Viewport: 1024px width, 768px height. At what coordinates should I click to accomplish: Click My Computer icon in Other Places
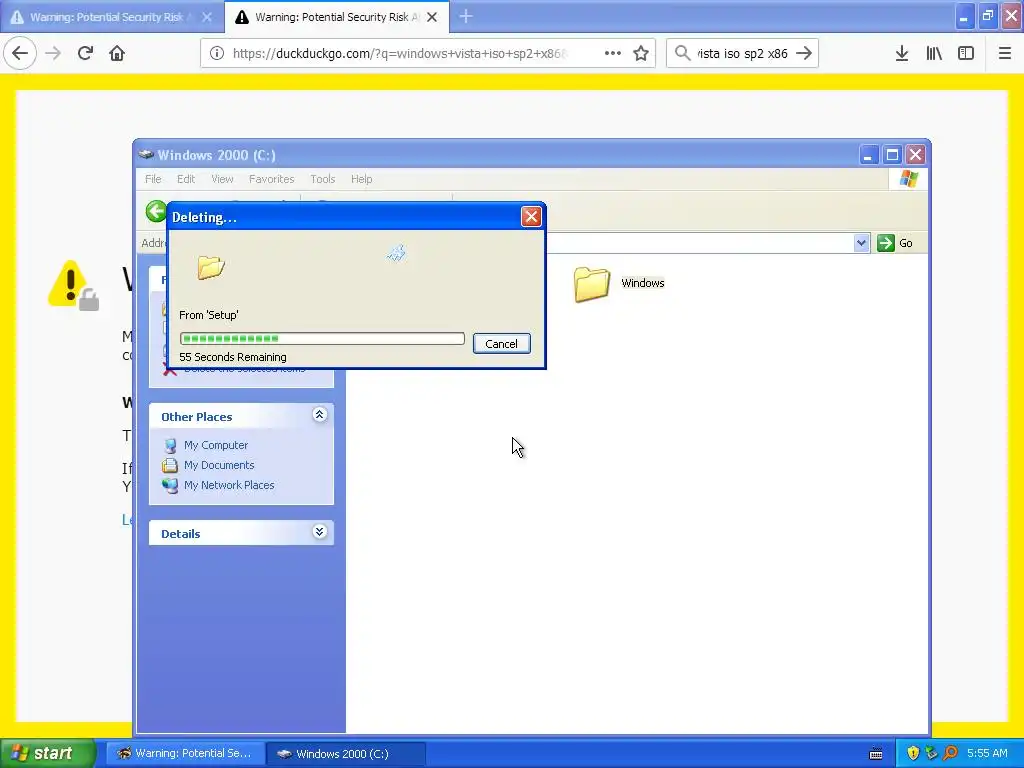tap(170, 445)
